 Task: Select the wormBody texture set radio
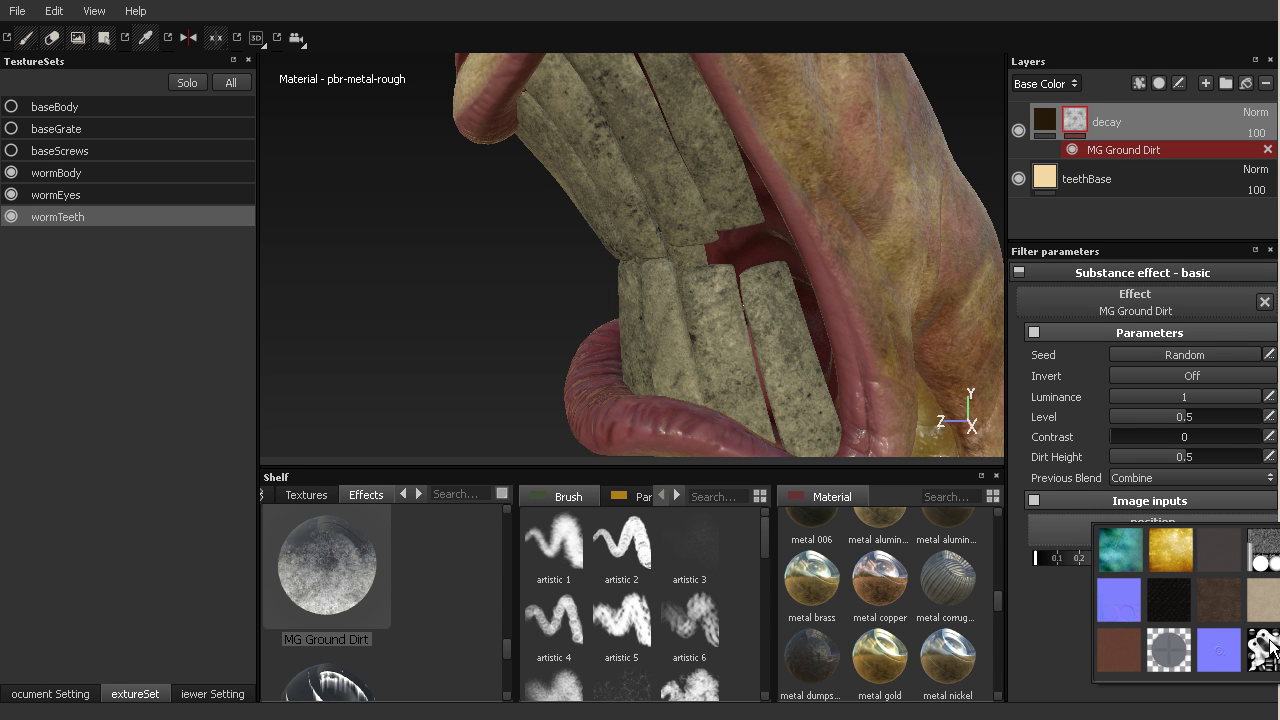(x=12, y=173)
